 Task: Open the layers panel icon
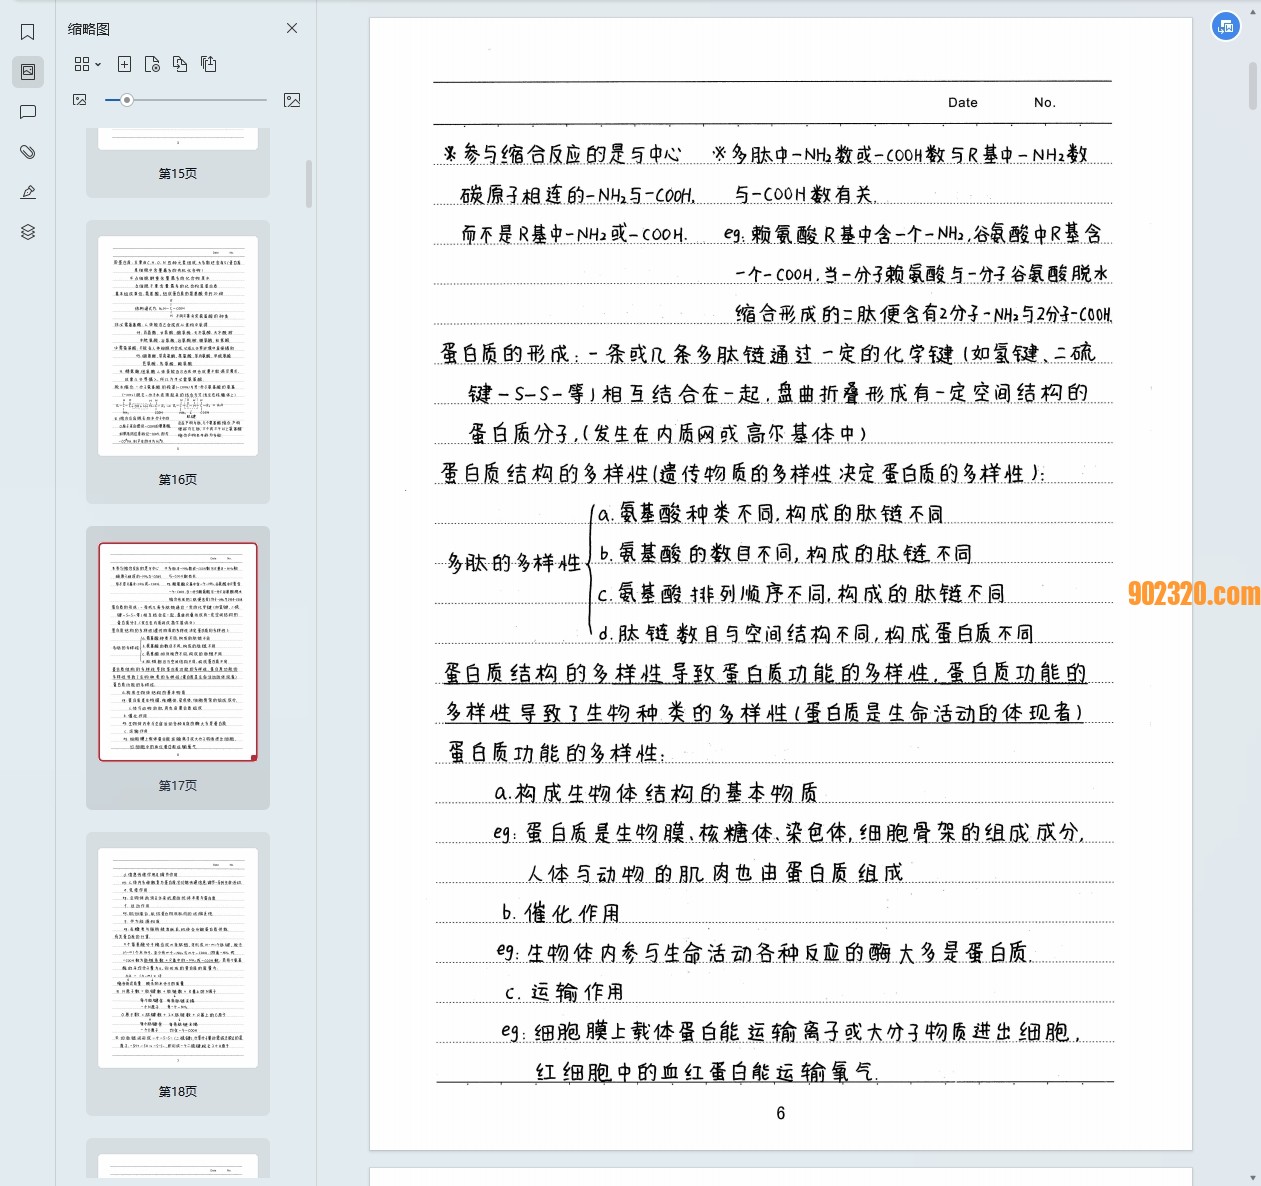(28, 232)
